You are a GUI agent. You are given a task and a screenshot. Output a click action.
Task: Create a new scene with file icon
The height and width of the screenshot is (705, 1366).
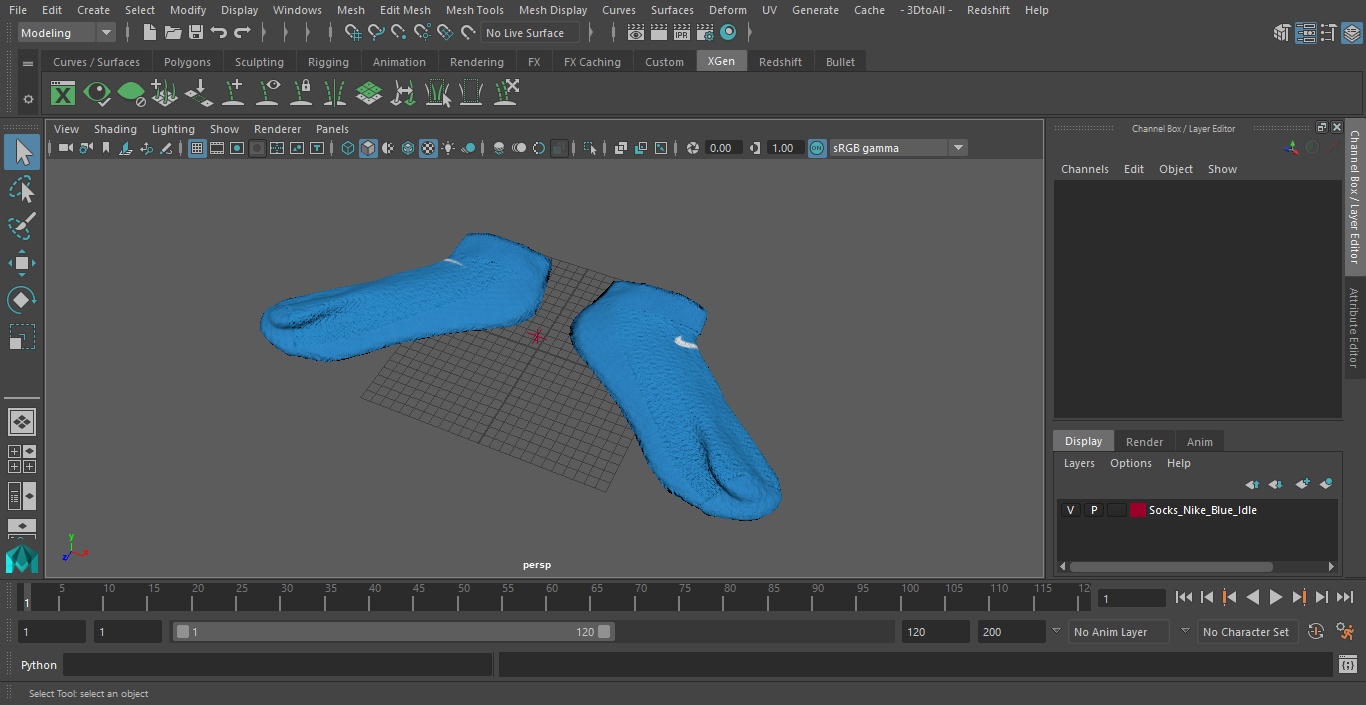(x=150, y=33)
